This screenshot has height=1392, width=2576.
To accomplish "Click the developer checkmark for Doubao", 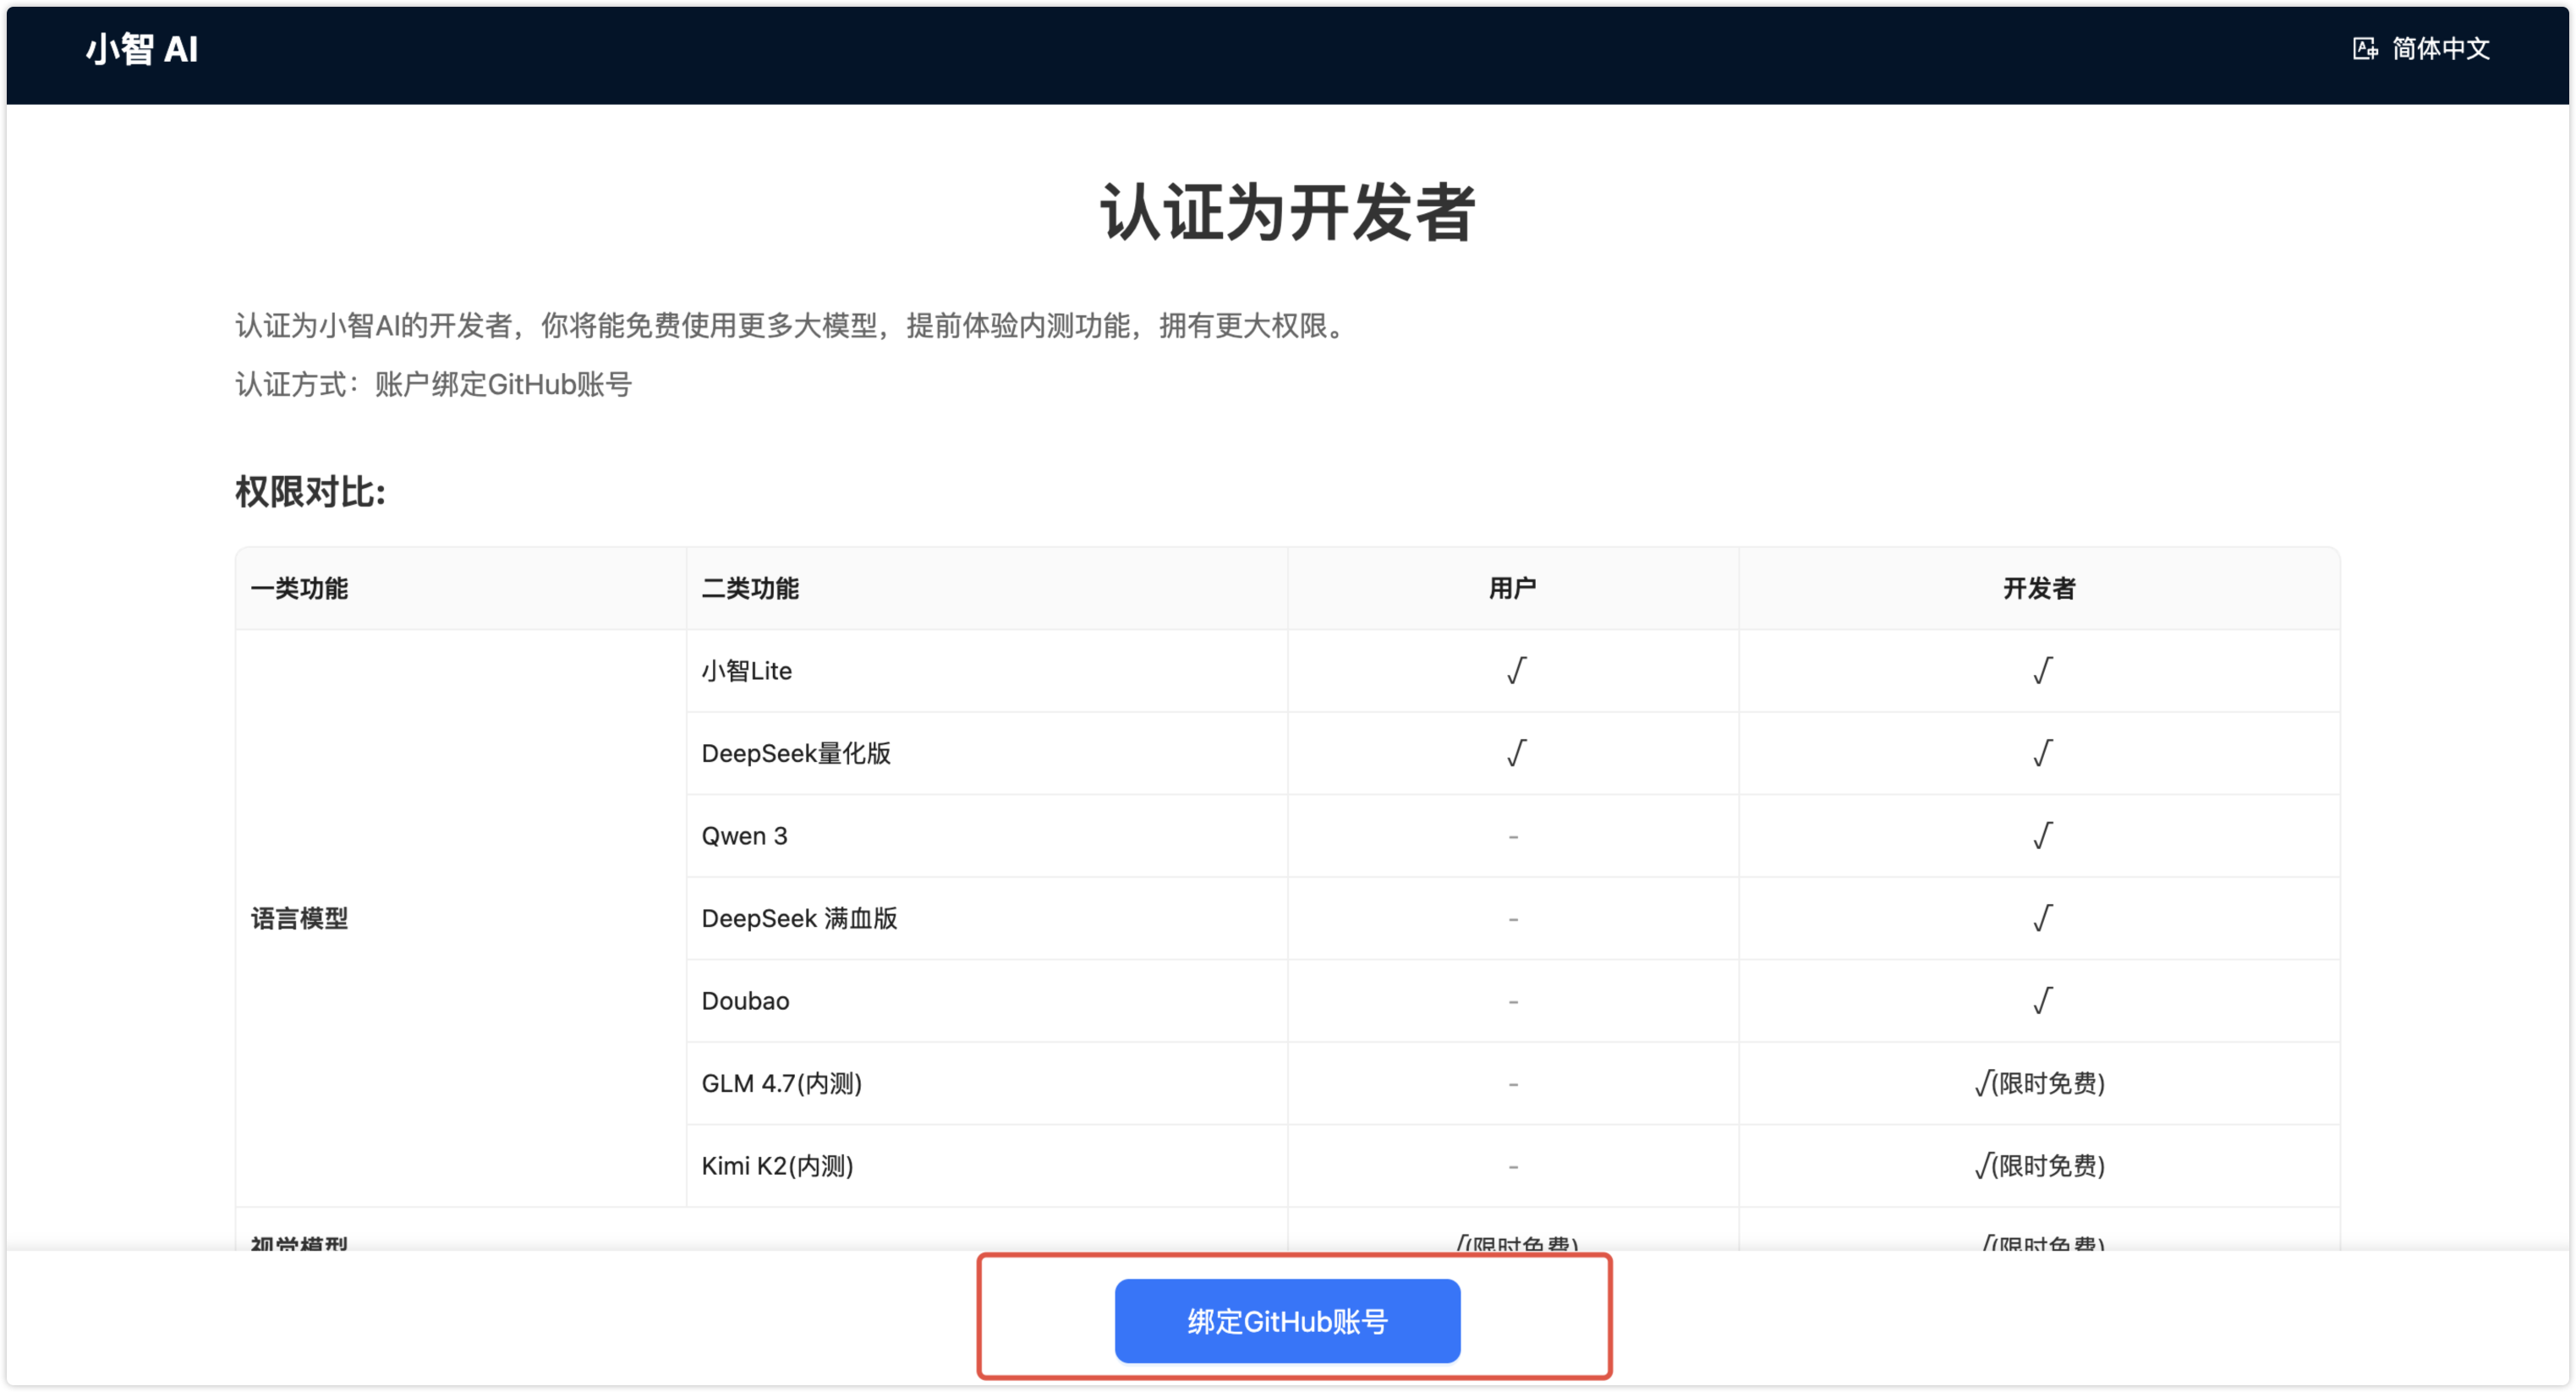I will tap(2042, 1000).
